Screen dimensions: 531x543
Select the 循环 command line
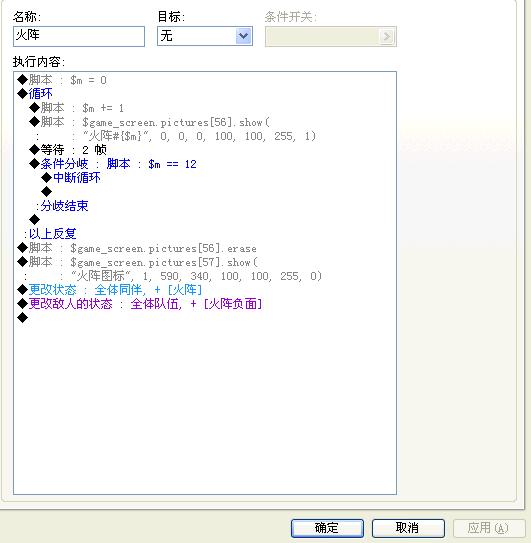(x=35, y=94)
